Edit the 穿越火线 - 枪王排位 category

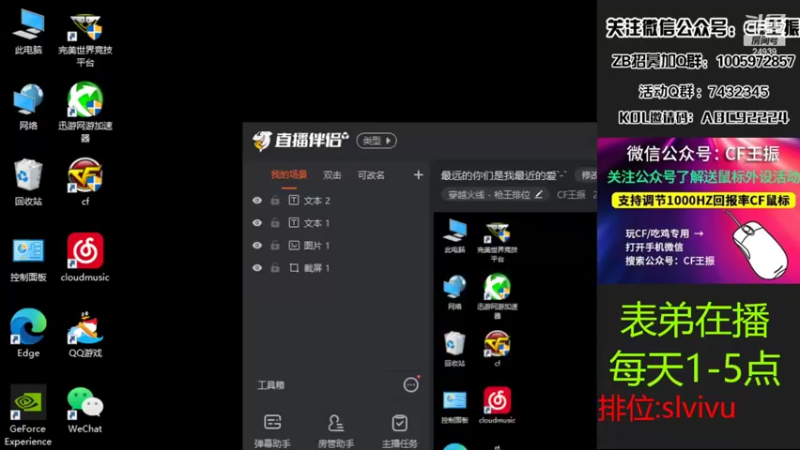538,194
